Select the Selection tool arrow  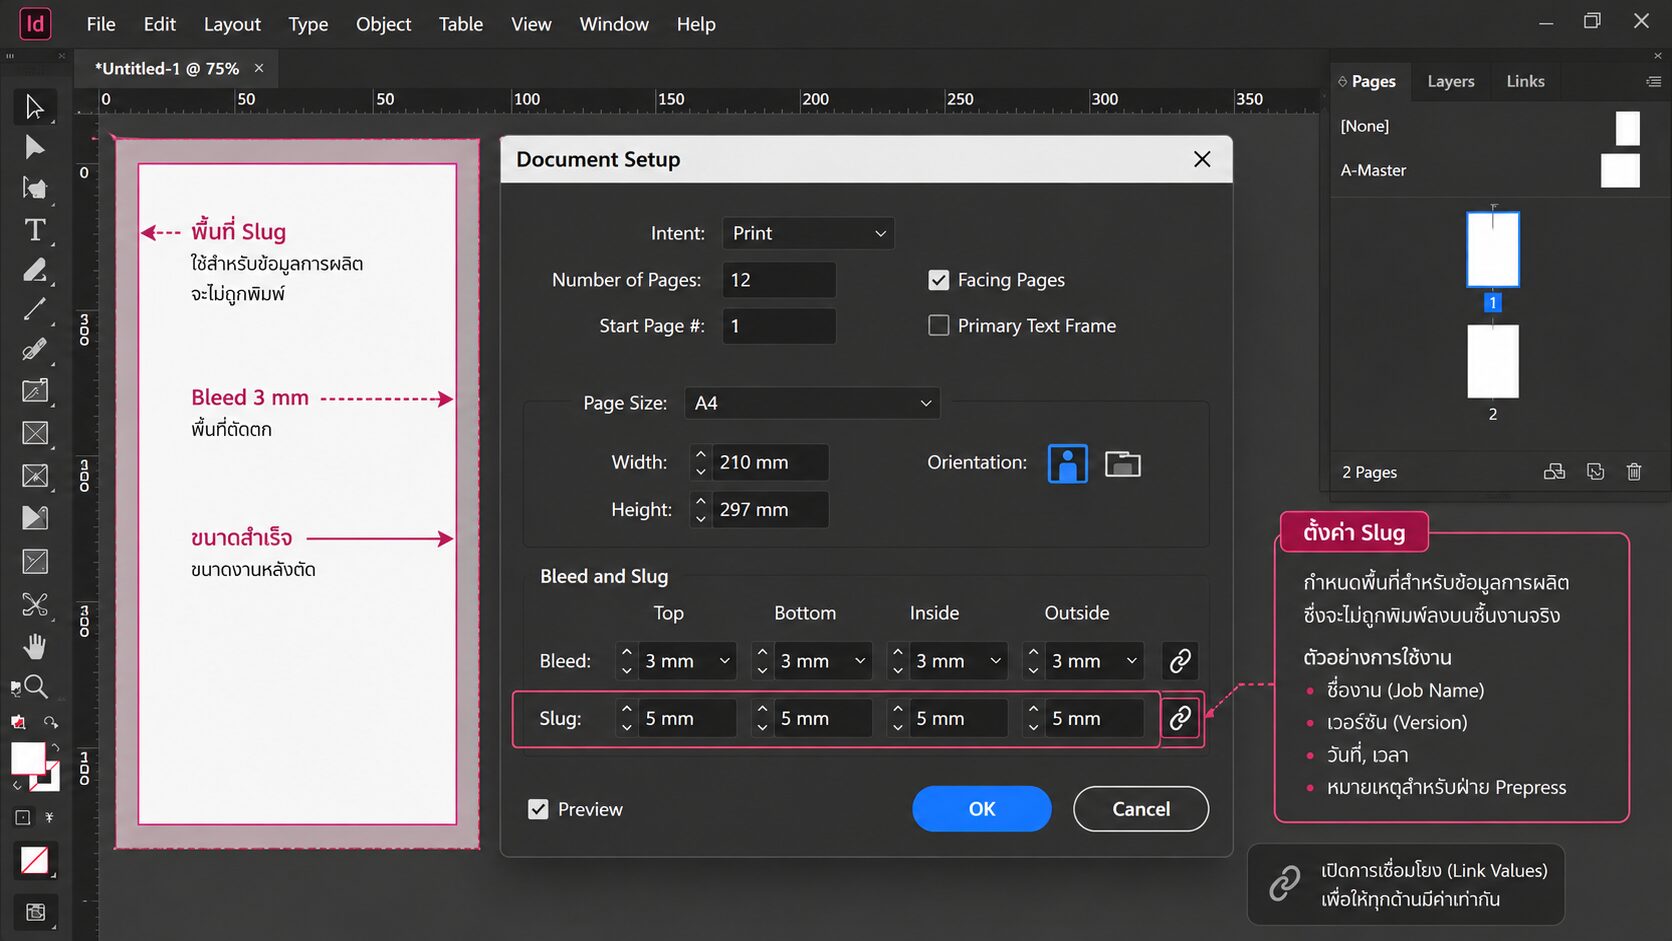(x=34, y=106)
